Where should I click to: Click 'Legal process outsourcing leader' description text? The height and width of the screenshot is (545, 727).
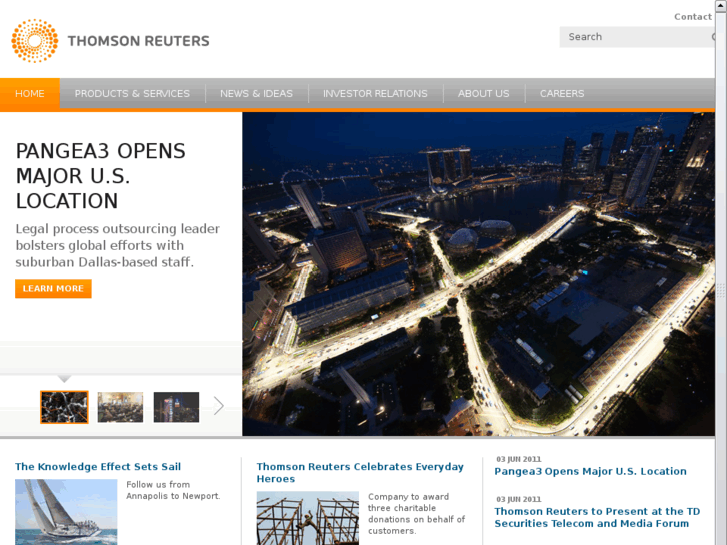point(117,245)
